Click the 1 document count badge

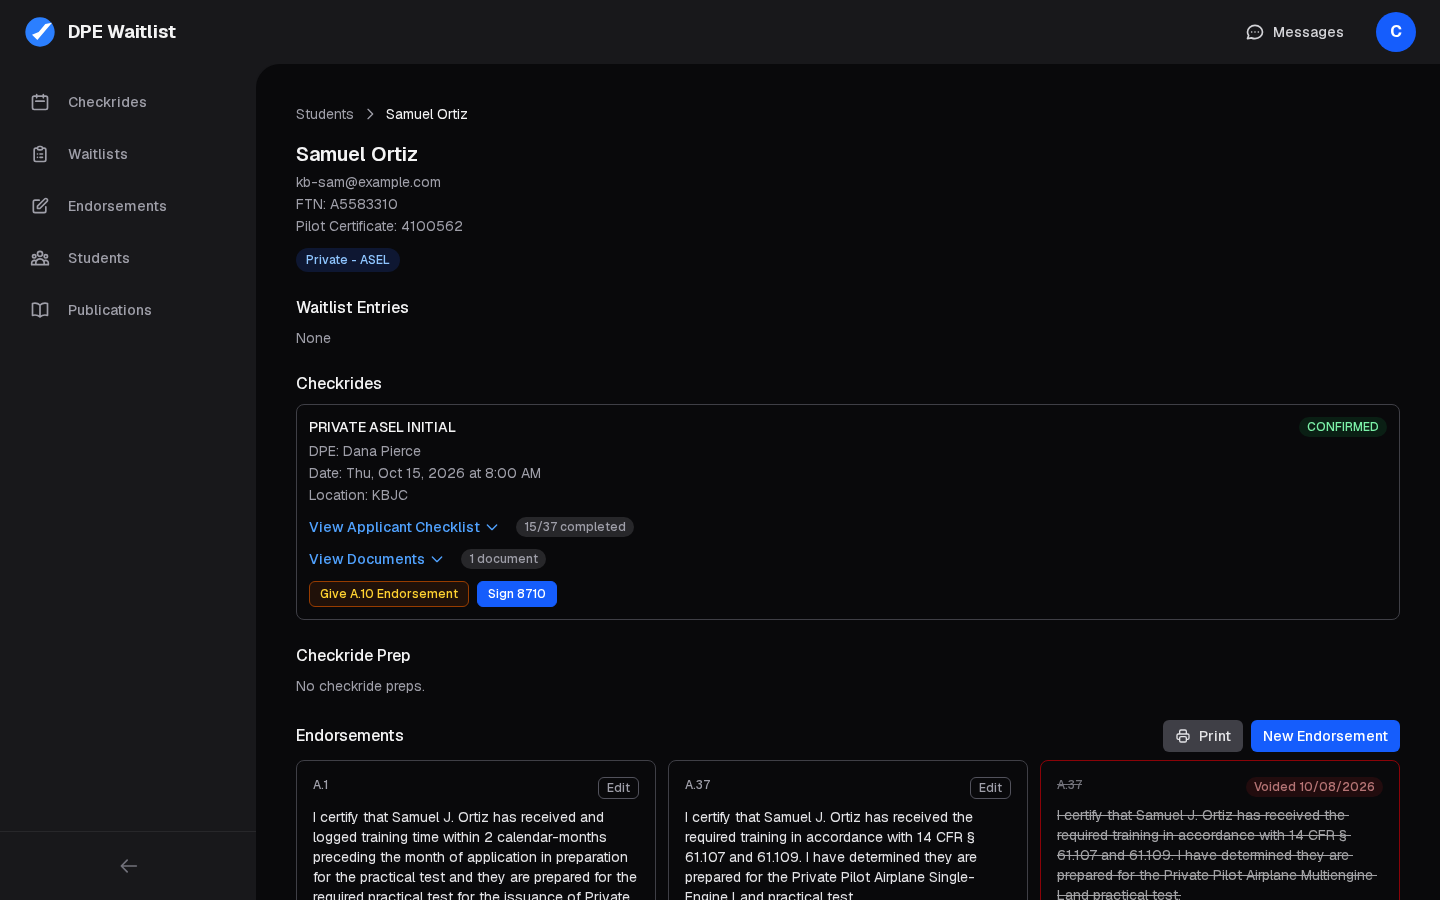coord(503,559)
